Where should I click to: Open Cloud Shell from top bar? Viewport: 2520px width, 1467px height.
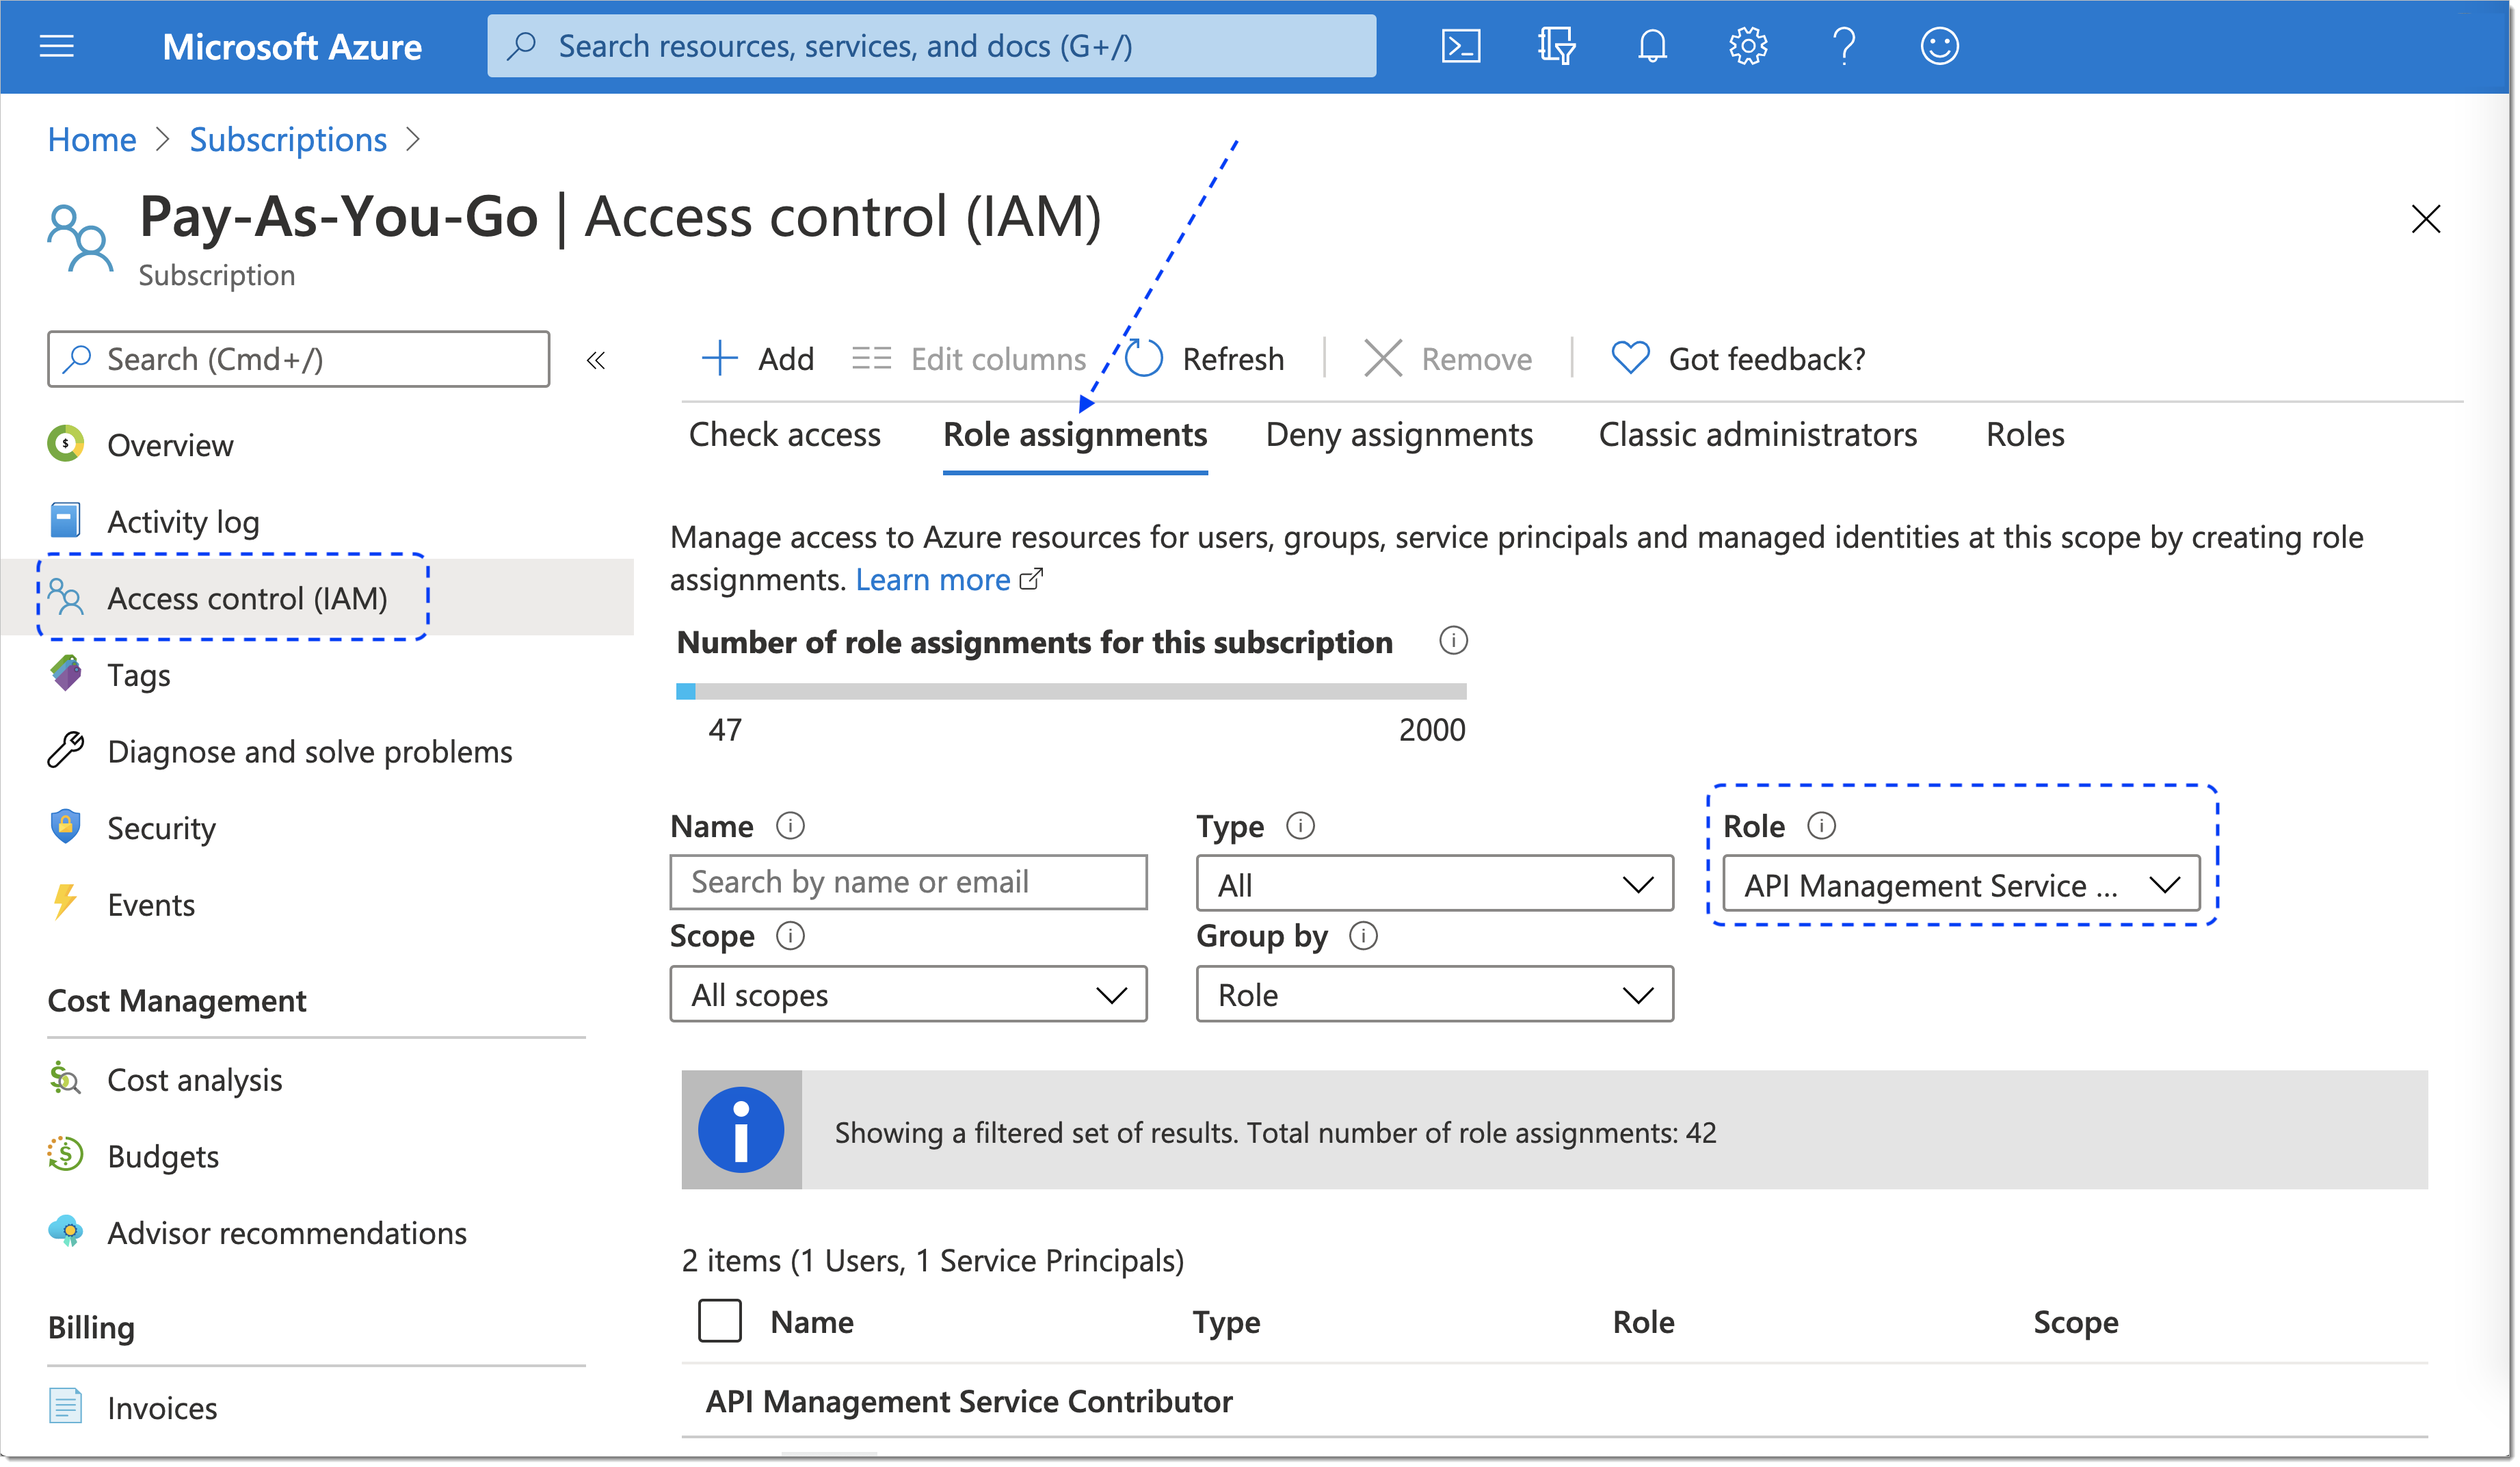point(1461,46)
